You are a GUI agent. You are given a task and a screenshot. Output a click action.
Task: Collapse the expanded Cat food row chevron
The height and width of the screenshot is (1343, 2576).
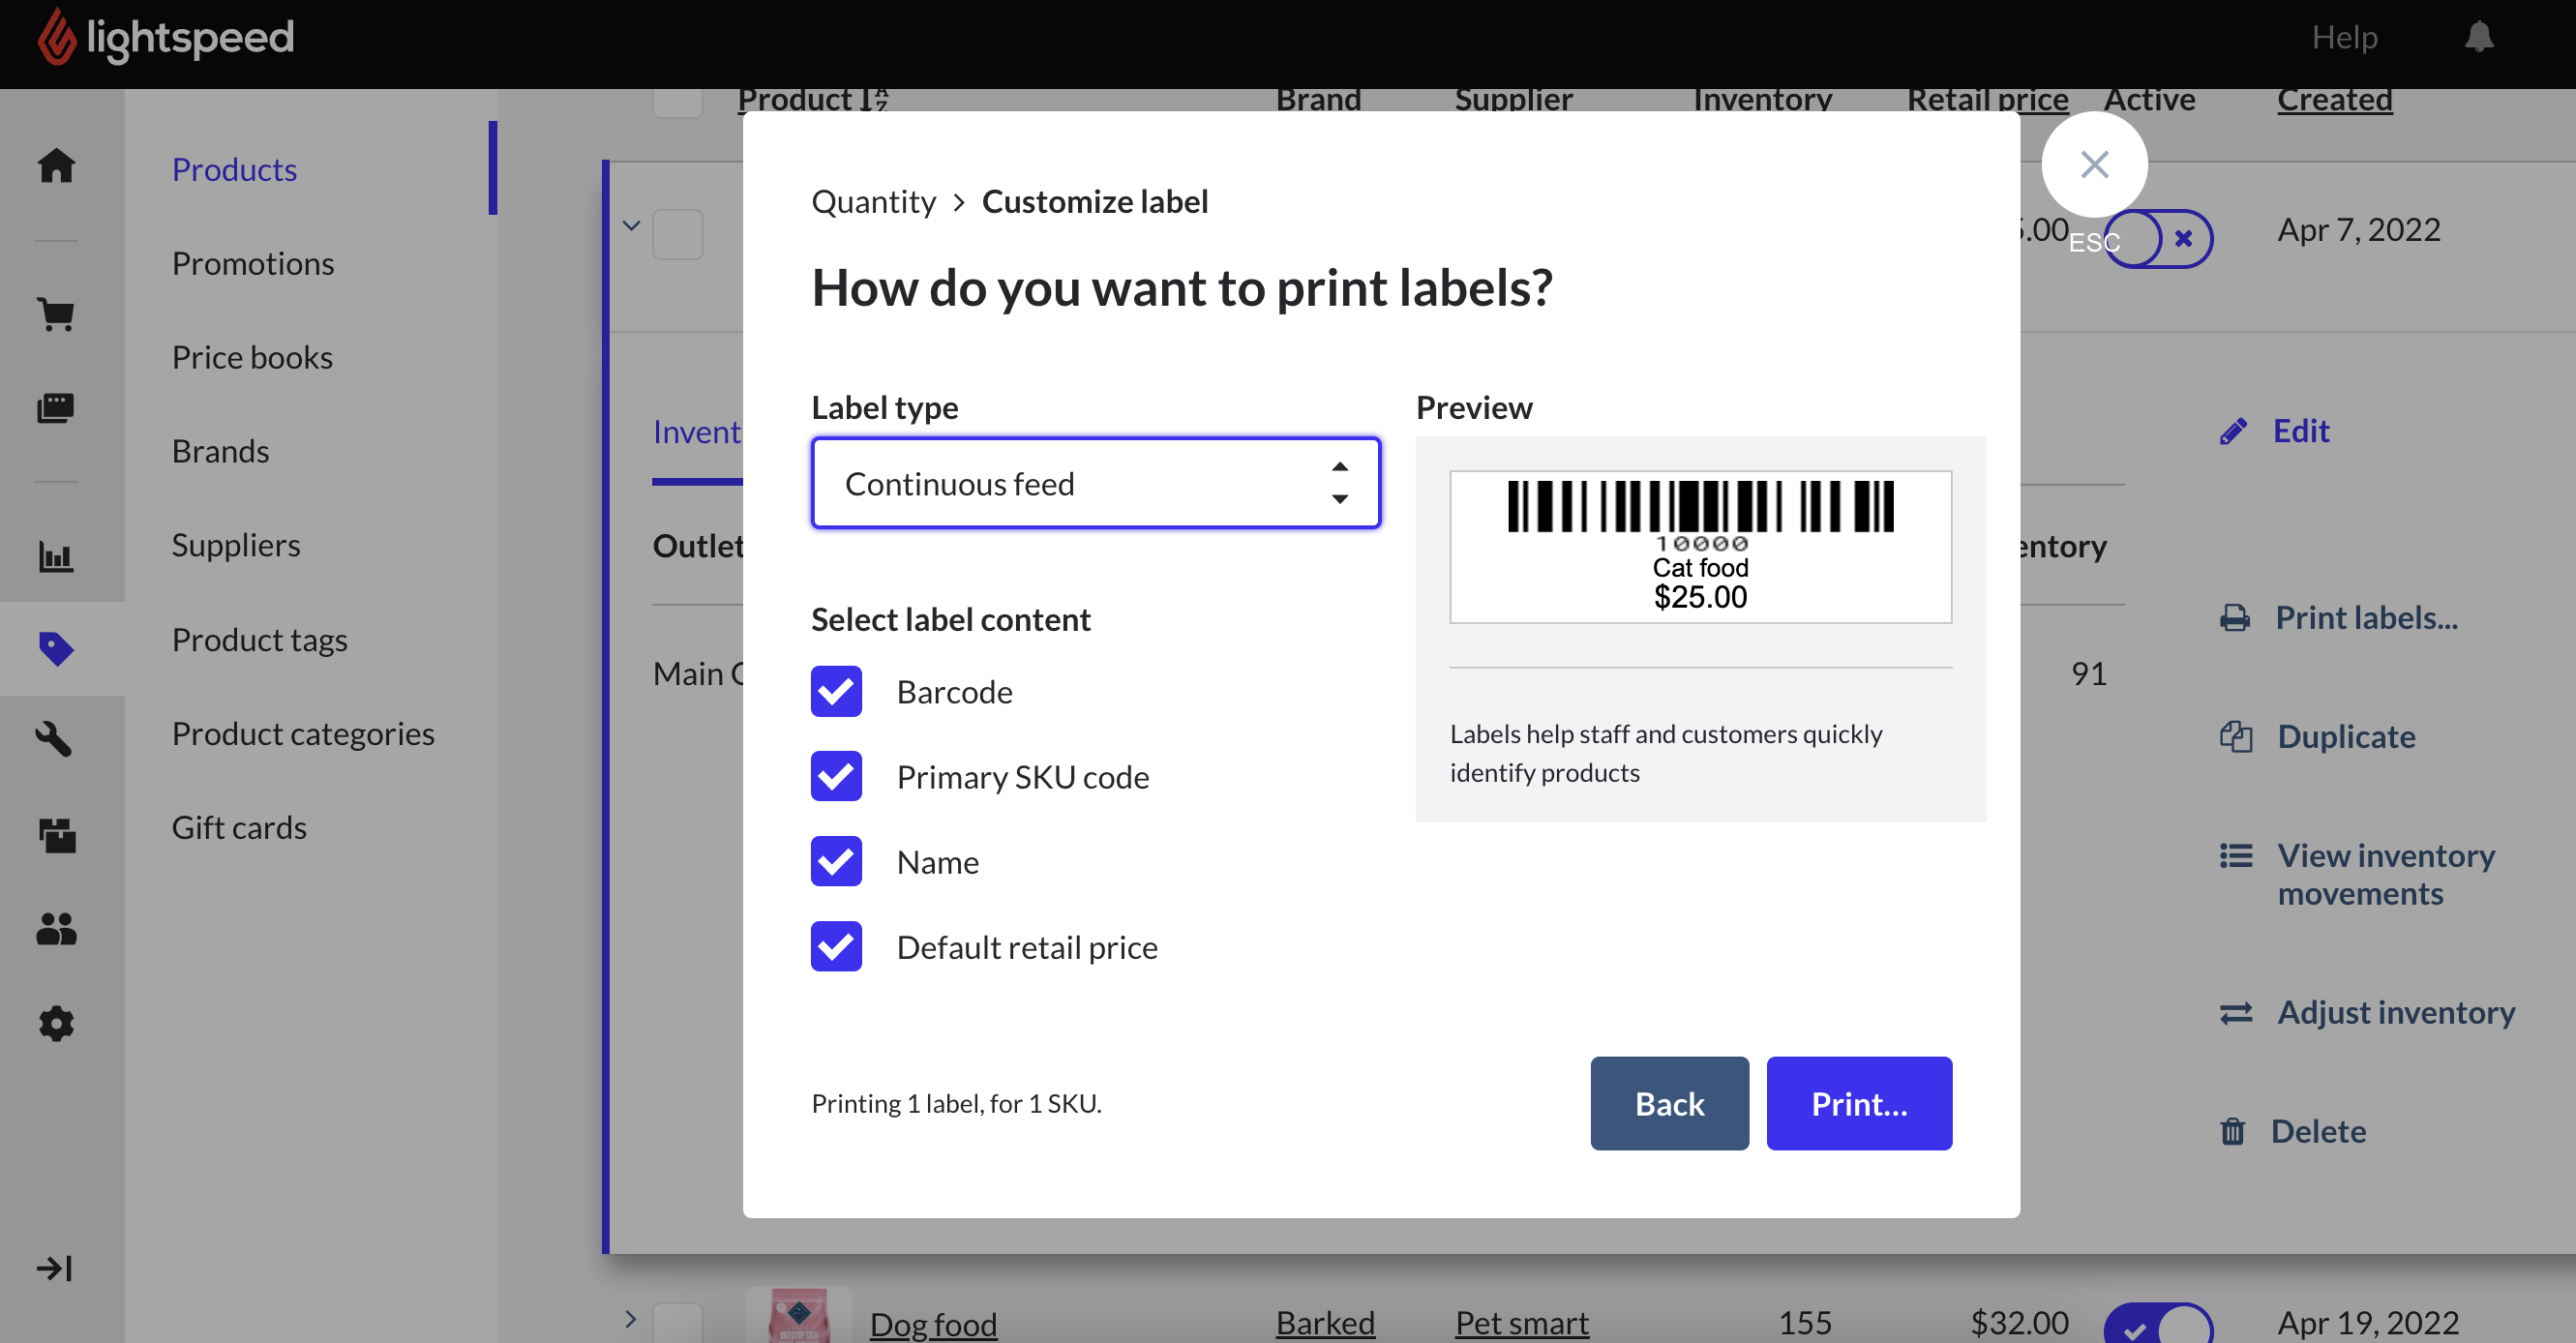(631, 226)
